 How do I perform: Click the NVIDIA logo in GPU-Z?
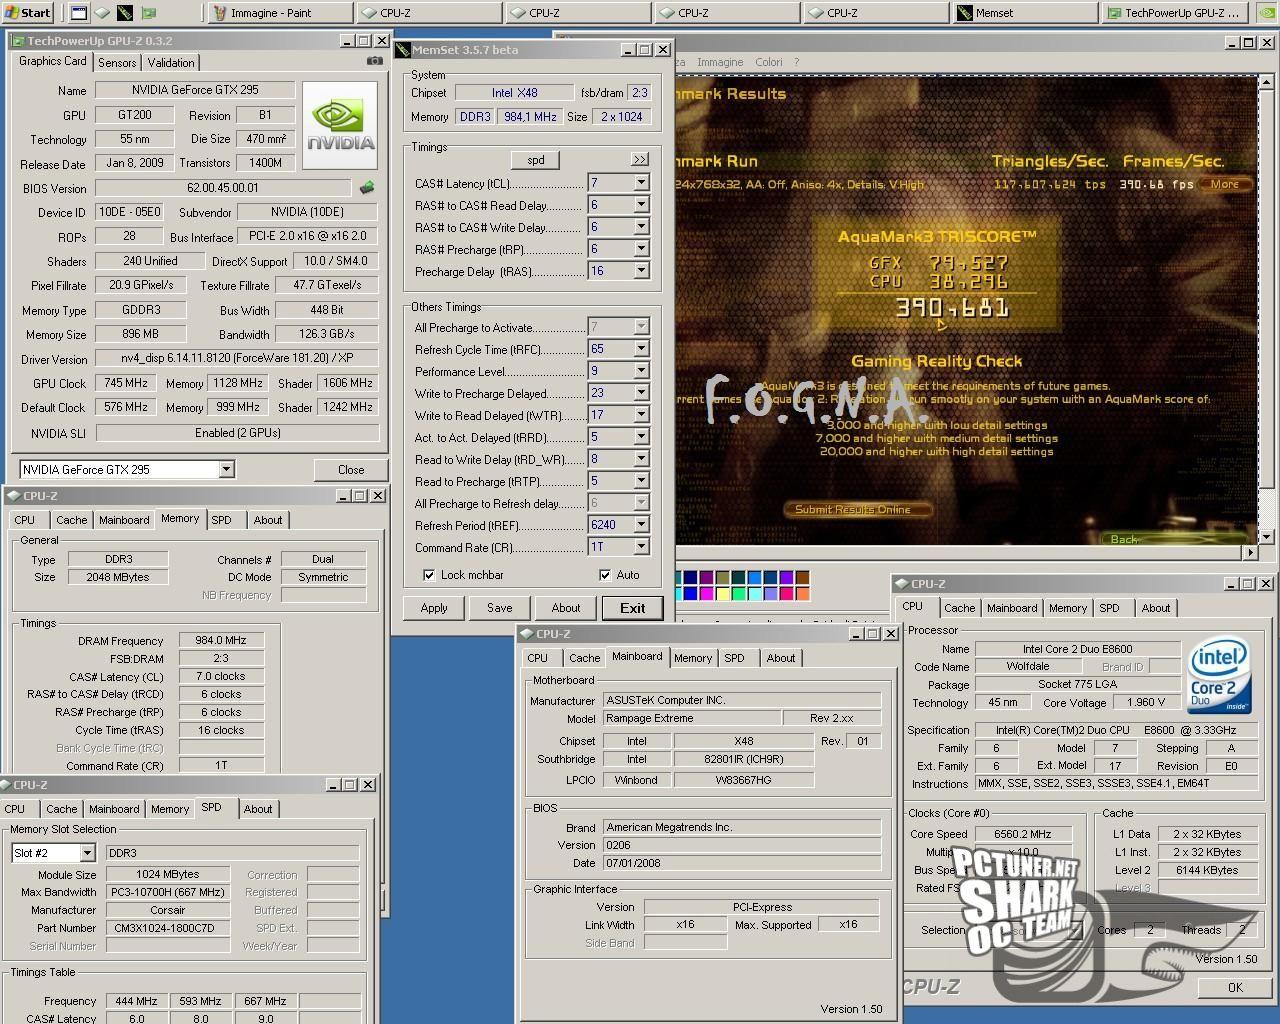pos(340,126)
